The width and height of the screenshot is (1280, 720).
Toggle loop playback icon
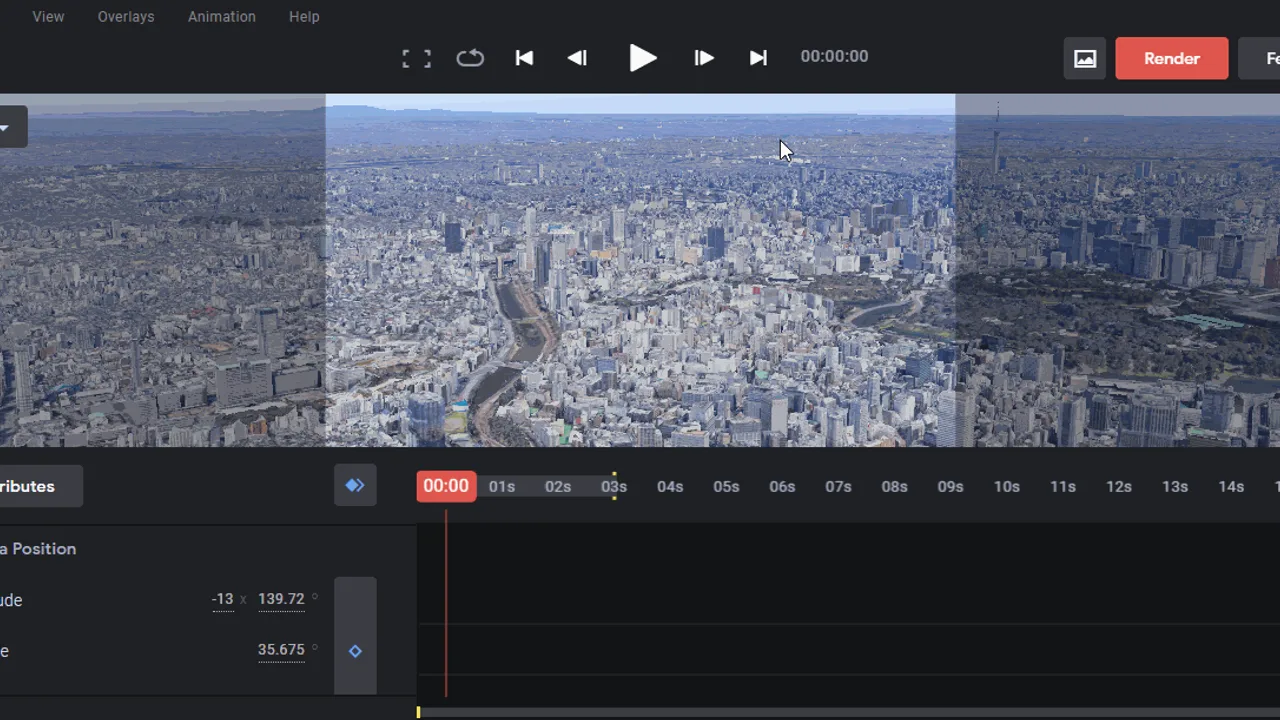pyautogui.click(x=470, y=58)
